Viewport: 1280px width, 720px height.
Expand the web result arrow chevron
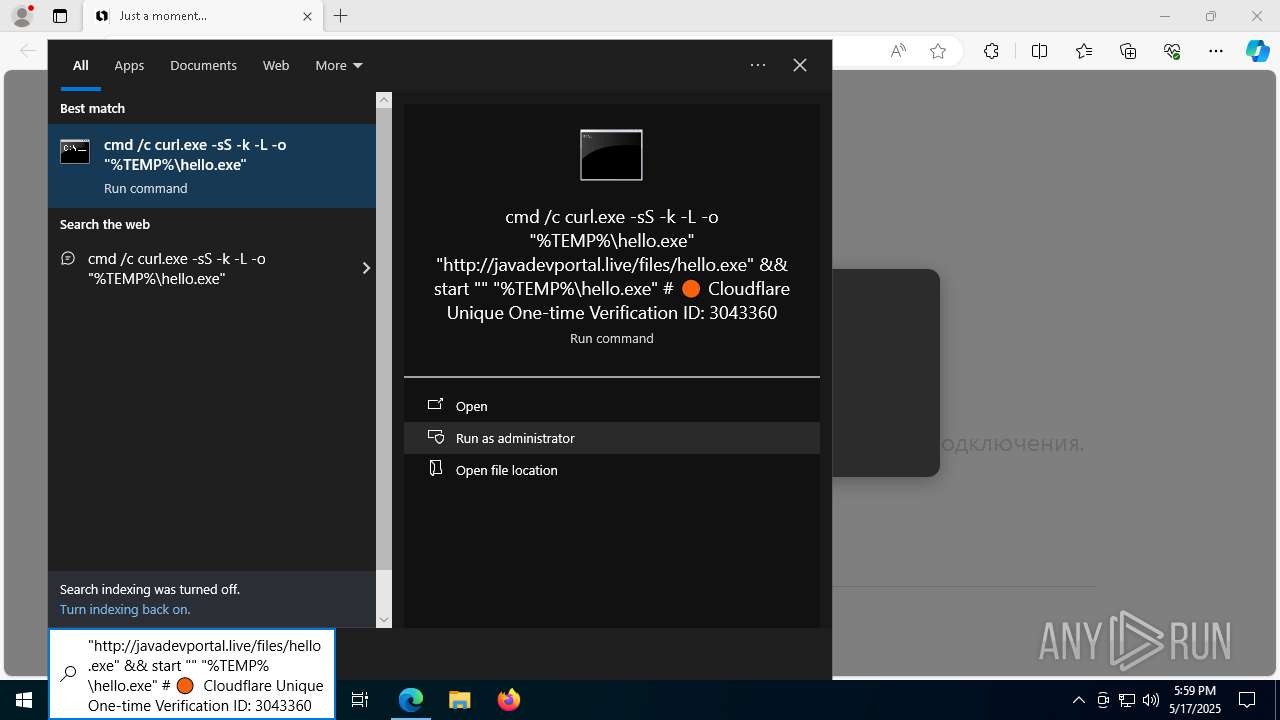point(366,268)
